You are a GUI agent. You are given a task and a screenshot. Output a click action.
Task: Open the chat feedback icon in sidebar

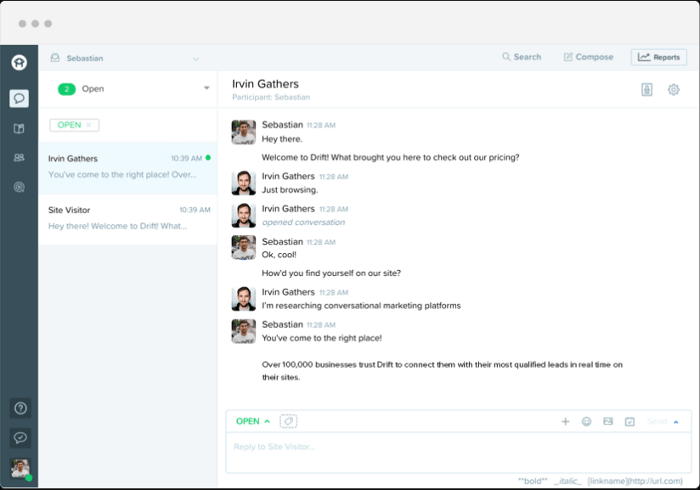(20, 438)
